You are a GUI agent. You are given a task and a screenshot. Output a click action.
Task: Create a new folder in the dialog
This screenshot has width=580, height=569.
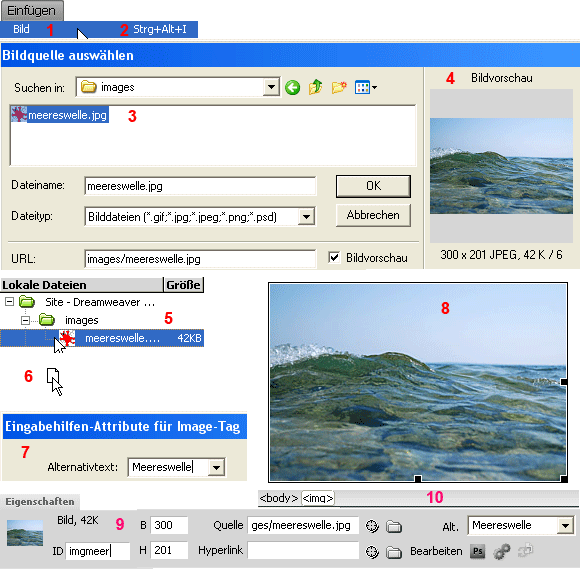(339, 88)
